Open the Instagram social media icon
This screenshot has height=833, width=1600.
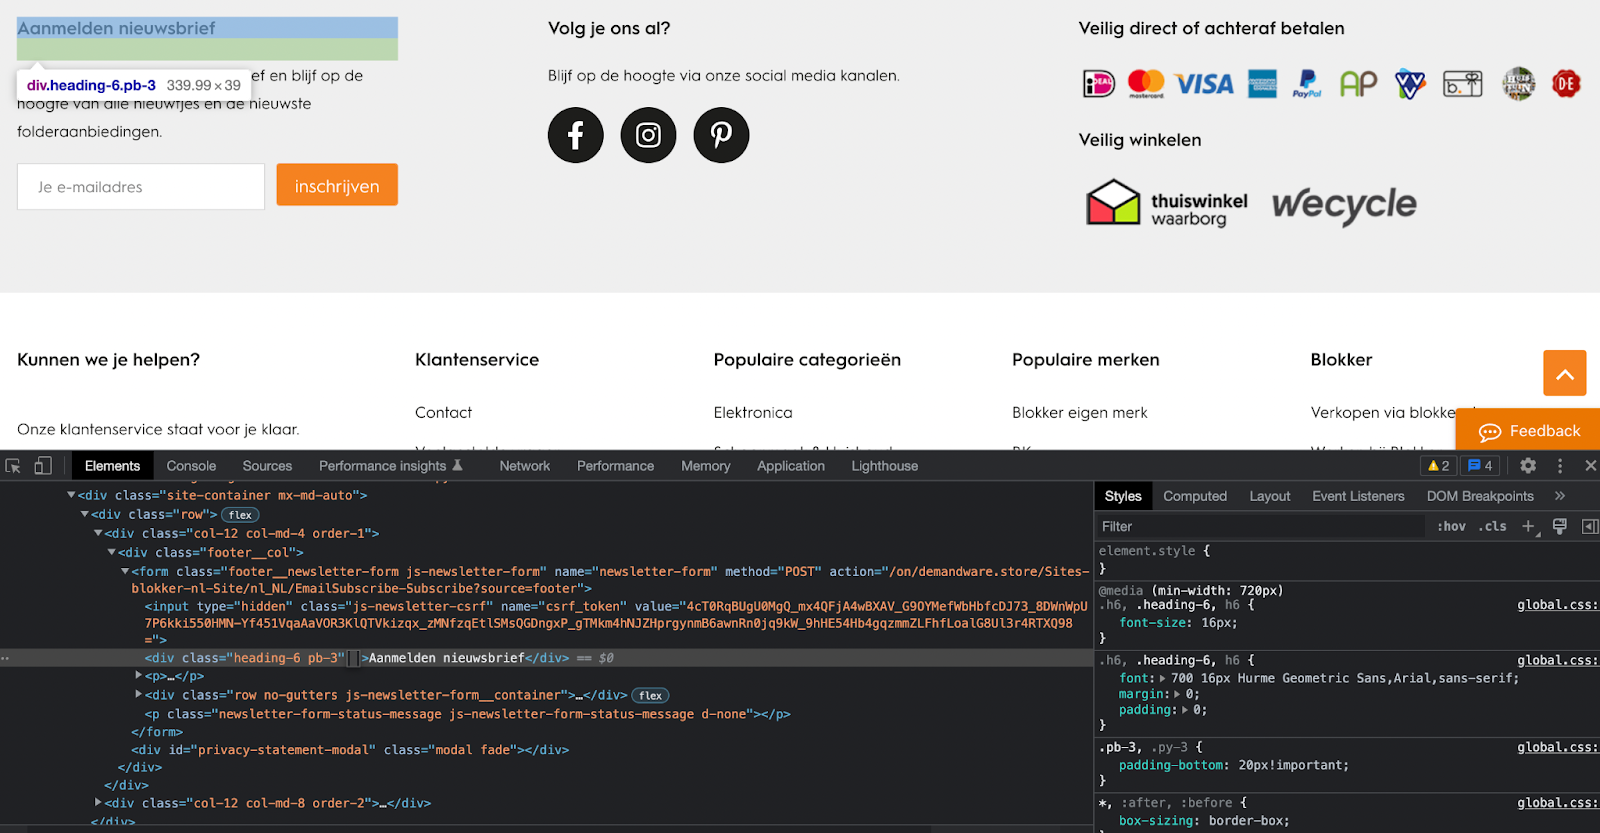648,135
